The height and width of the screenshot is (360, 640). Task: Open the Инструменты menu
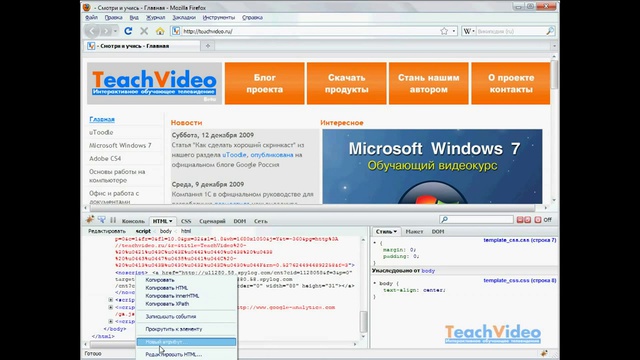coord(219,18)
